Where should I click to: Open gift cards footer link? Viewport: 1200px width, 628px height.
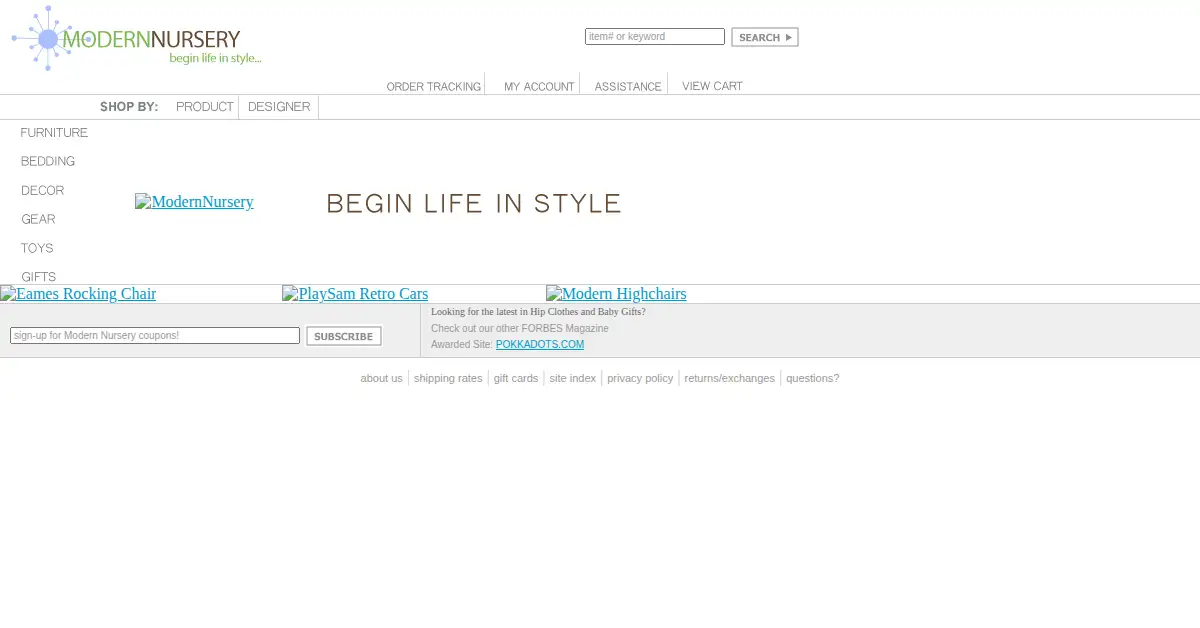click(x=516, y=378)
